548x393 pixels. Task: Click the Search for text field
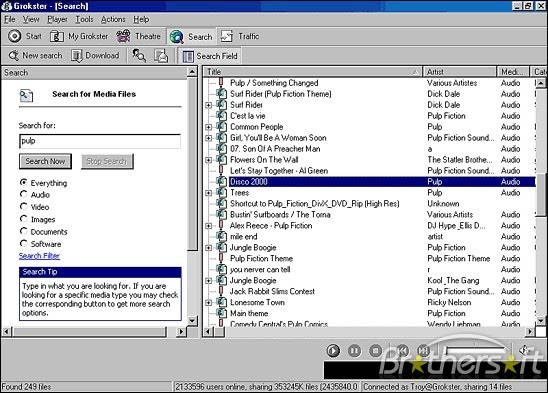coord(100,141)
